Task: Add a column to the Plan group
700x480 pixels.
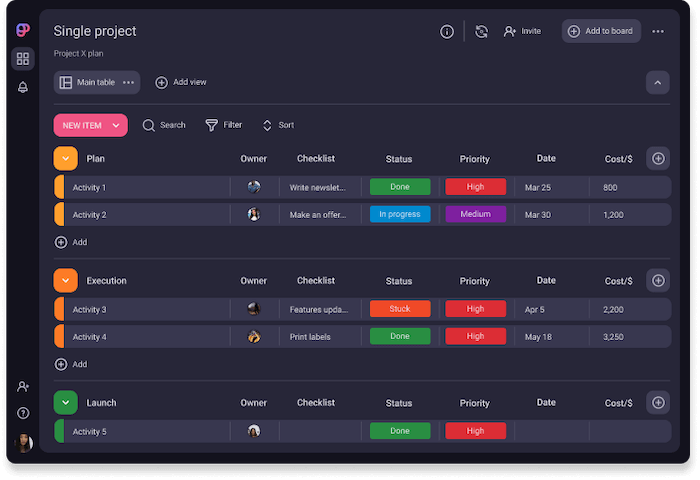Action: click(x=658, y=158)
